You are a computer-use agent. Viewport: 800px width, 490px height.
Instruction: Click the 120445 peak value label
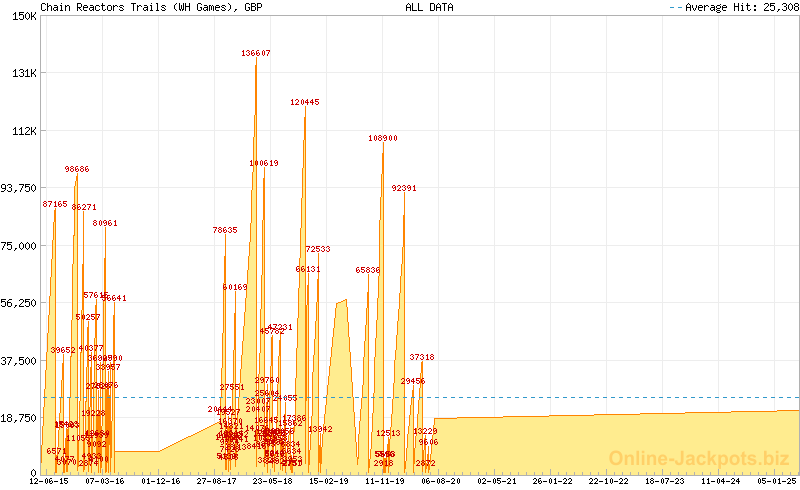click(305, 102)
